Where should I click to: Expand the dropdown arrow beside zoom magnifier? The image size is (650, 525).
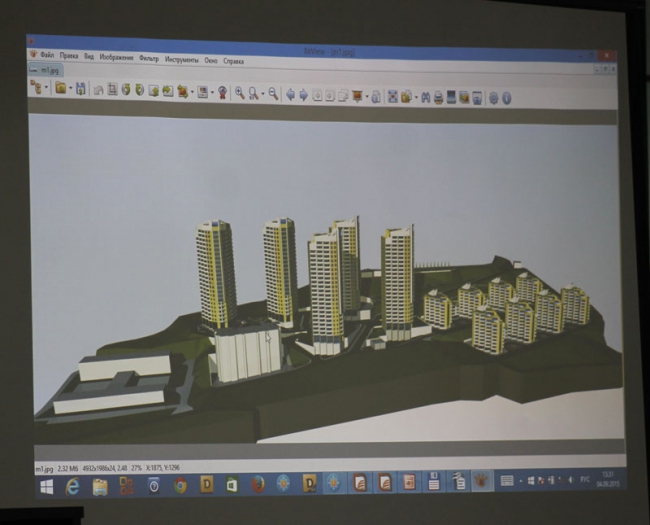(262, 94)
